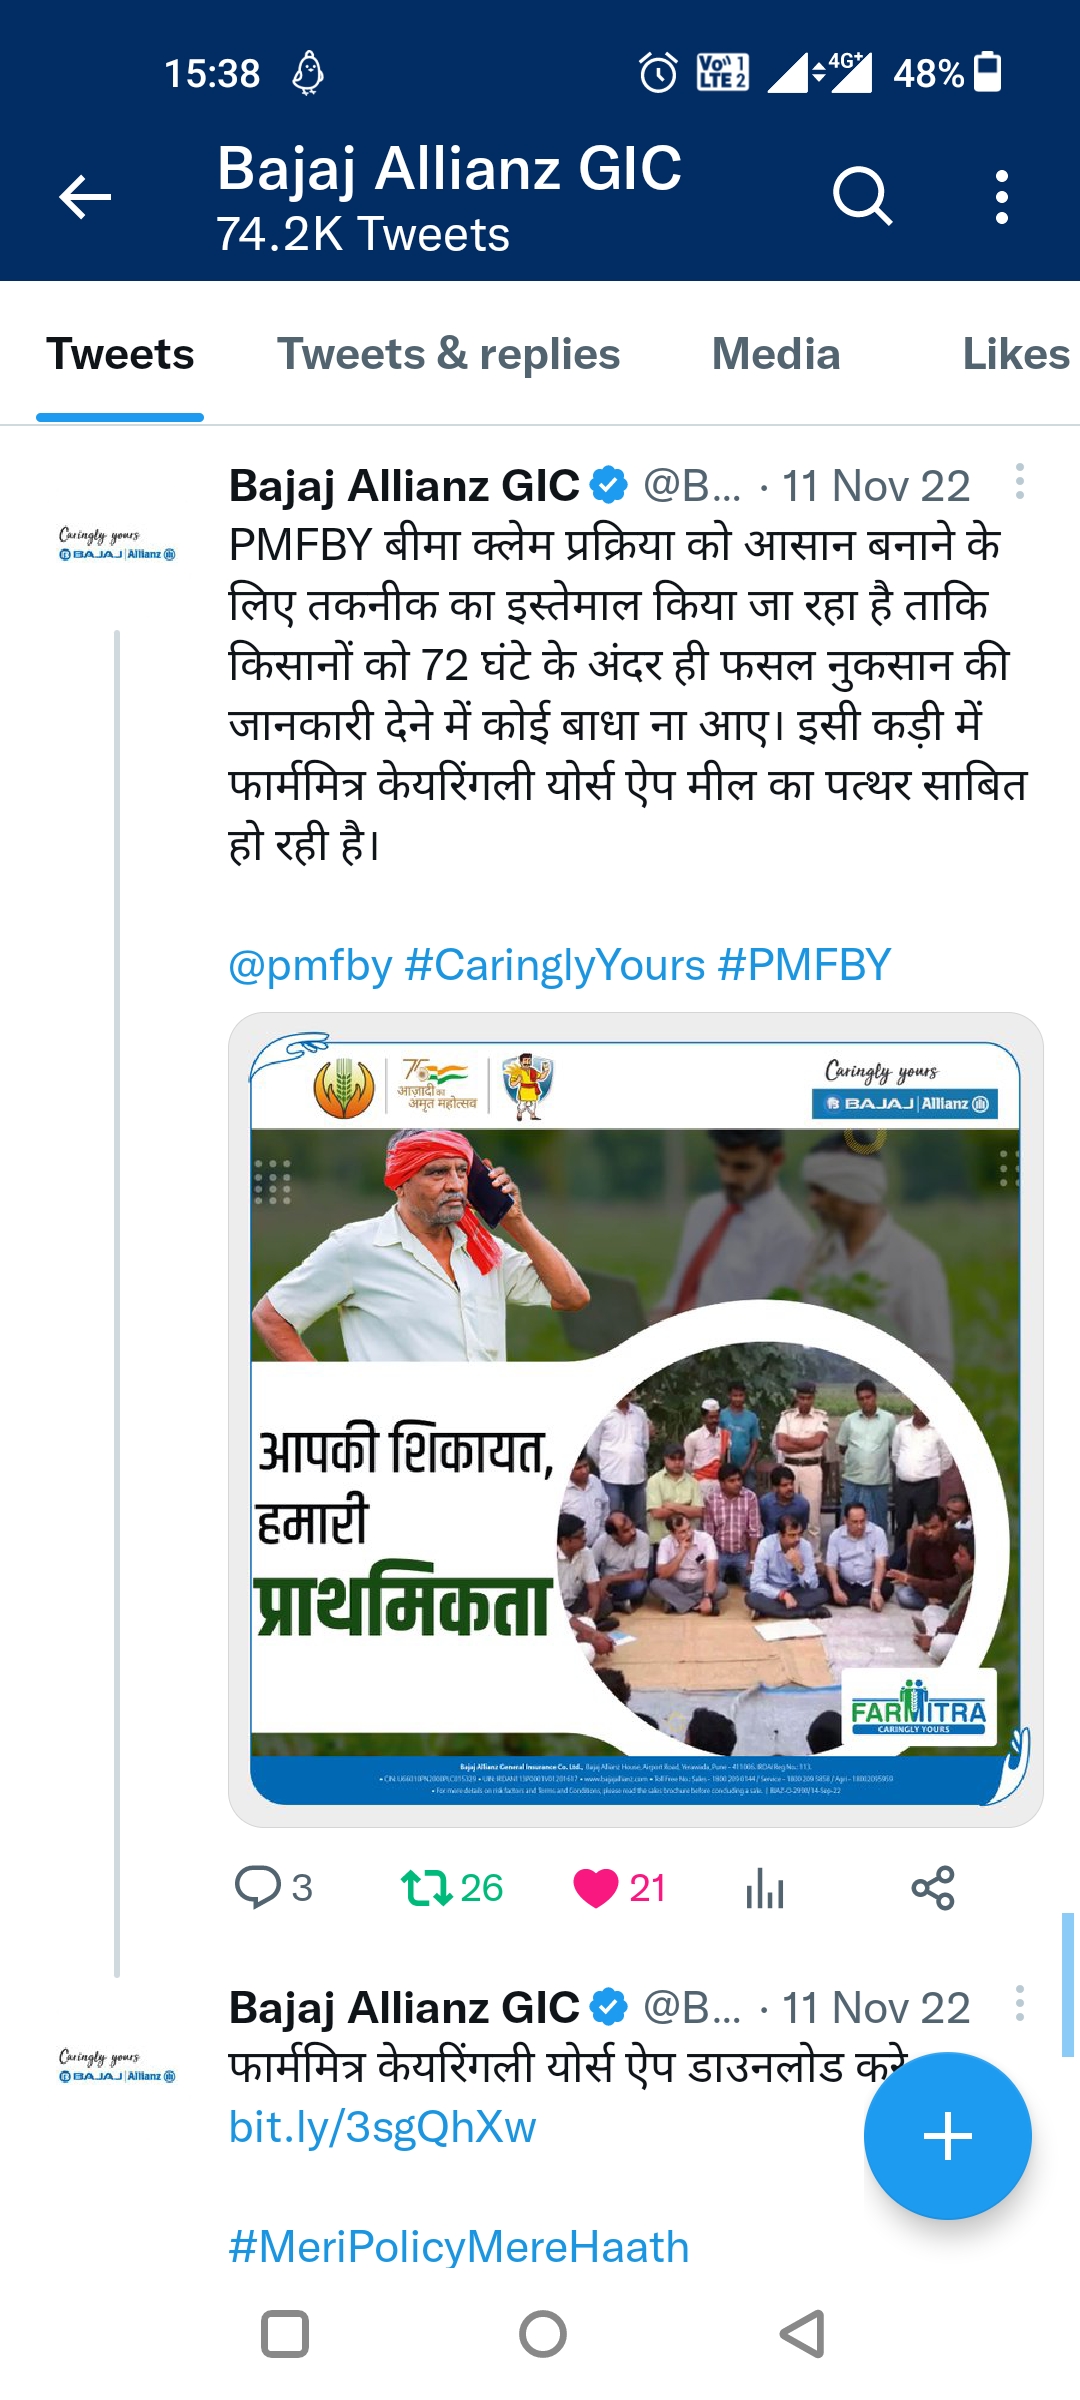This screenshot has height=2400, width=1080.
Task: Unlike the PMFBY tweet heart
Action: coord(596,1887)
